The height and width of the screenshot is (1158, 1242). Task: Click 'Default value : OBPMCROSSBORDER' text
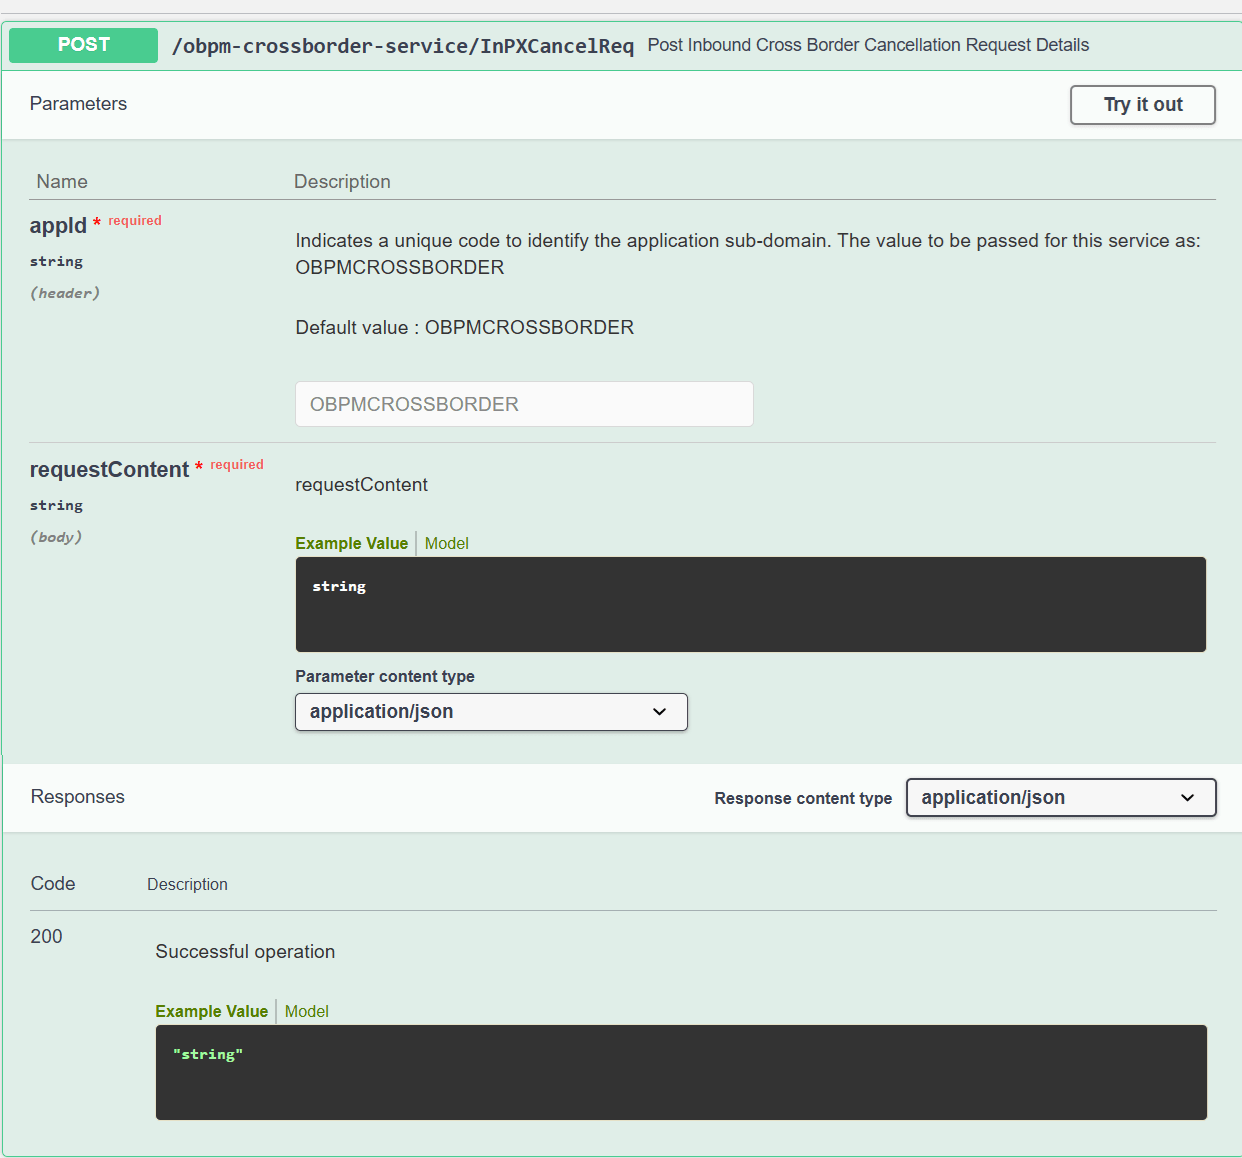pos(465,328)
